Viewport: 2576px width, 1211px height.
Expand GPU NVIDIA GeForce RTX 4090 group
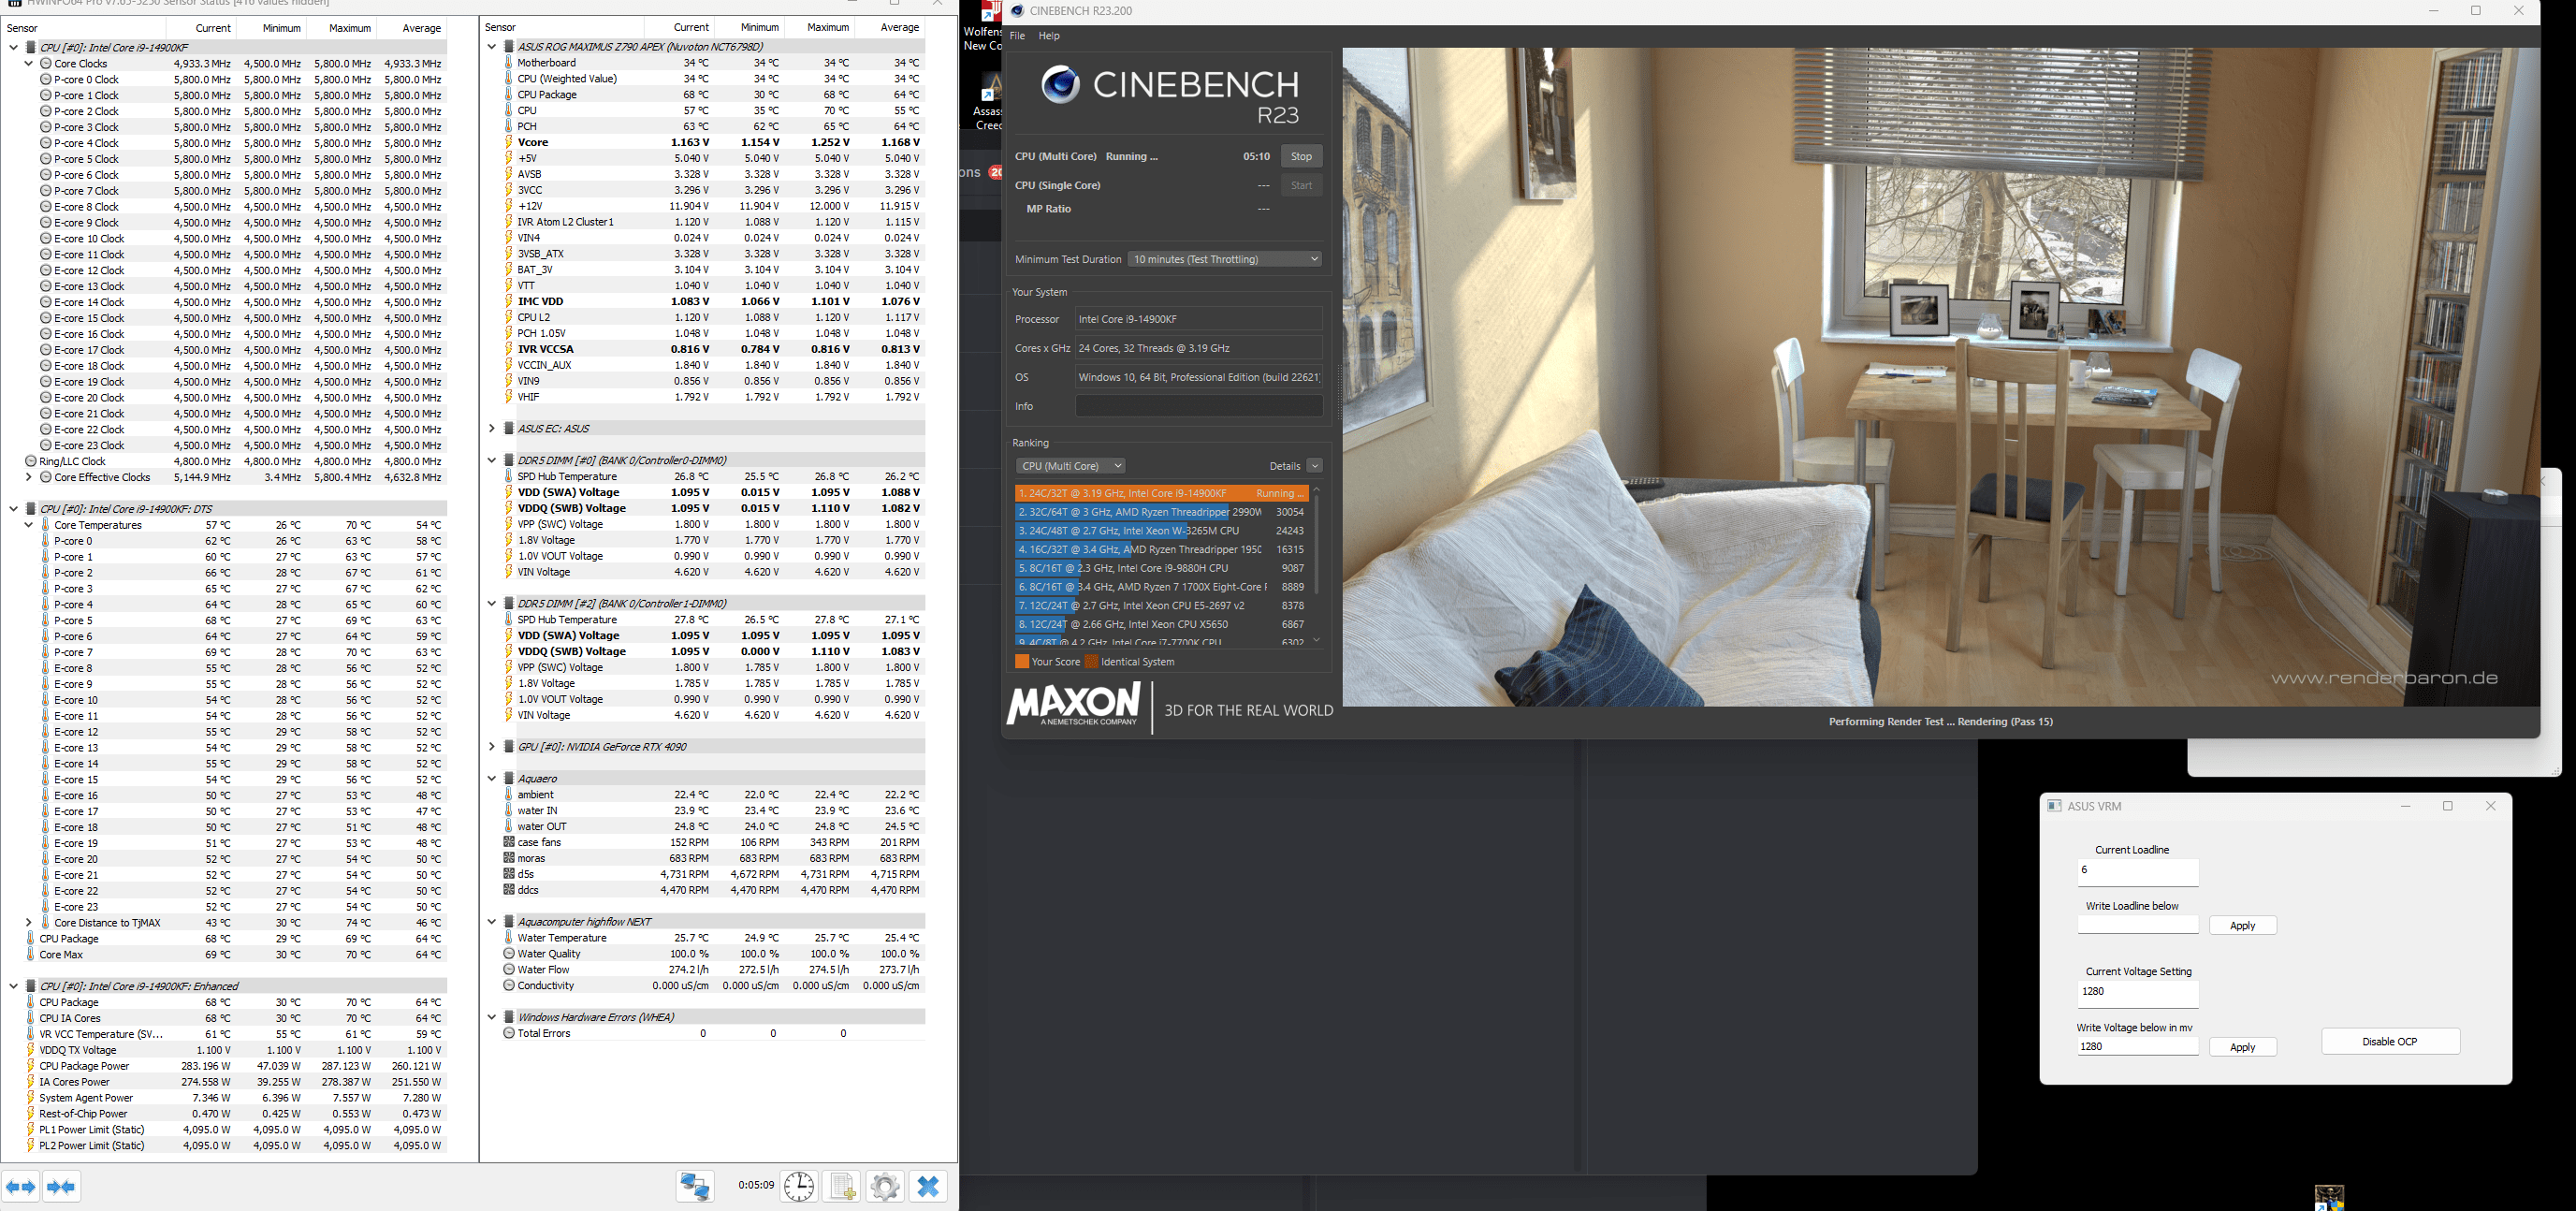point(491,746)
